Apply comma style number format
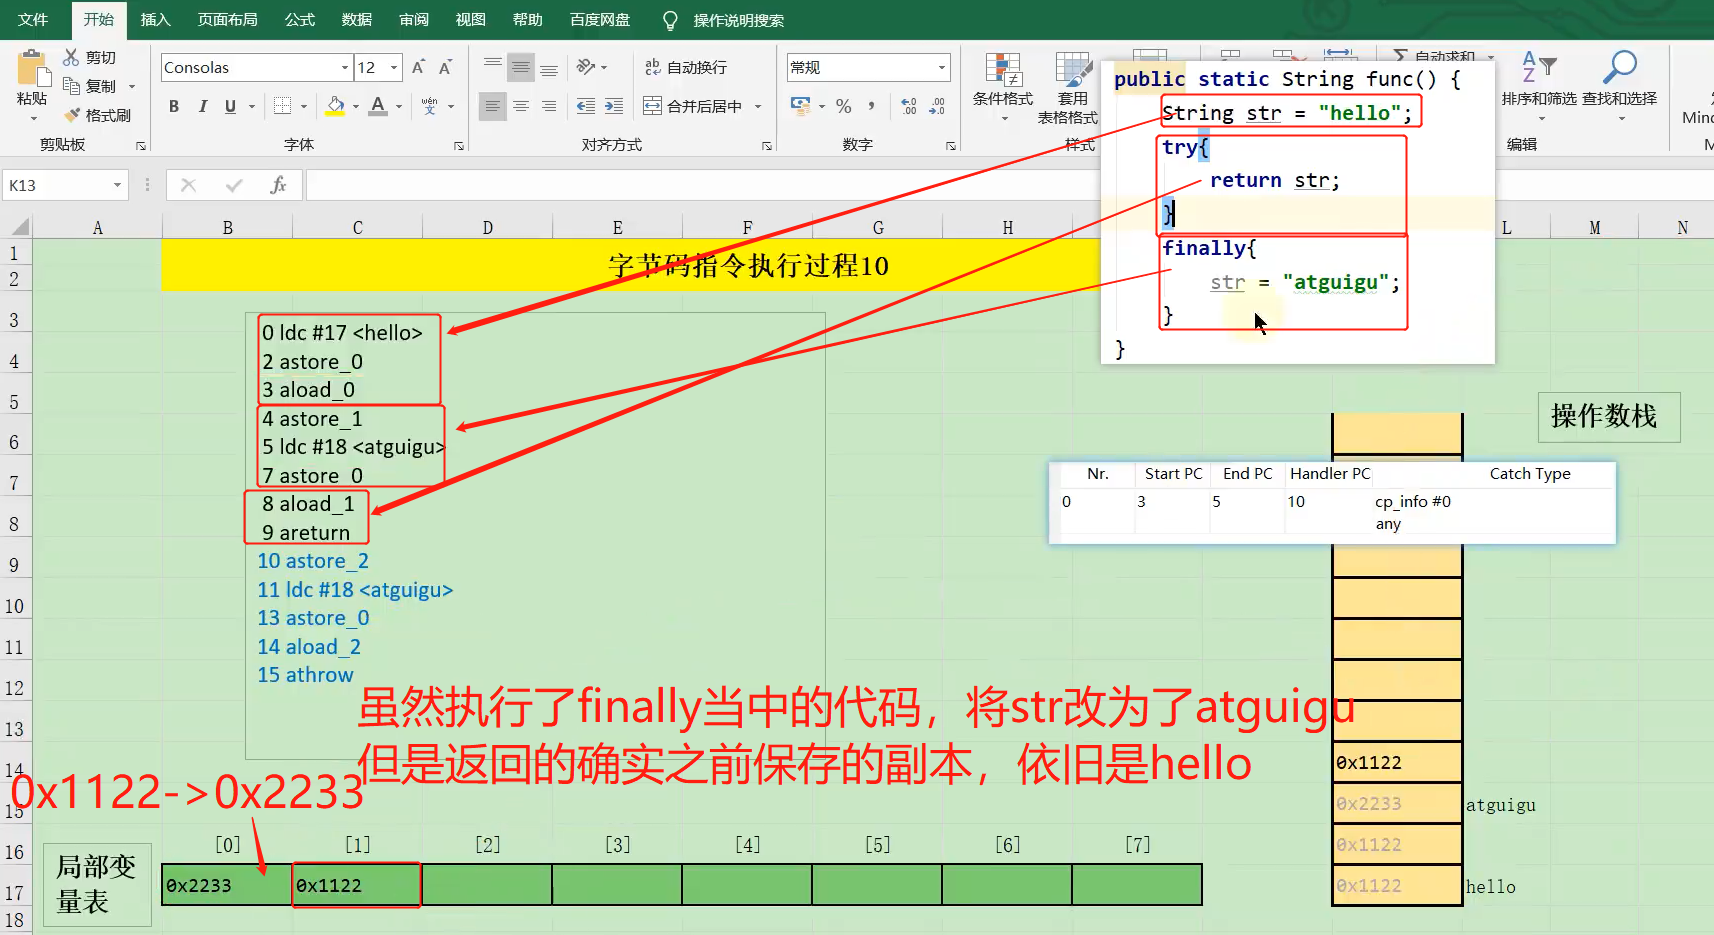The height and width of the screenshot is (935, 1714). [x=872, y=106]
